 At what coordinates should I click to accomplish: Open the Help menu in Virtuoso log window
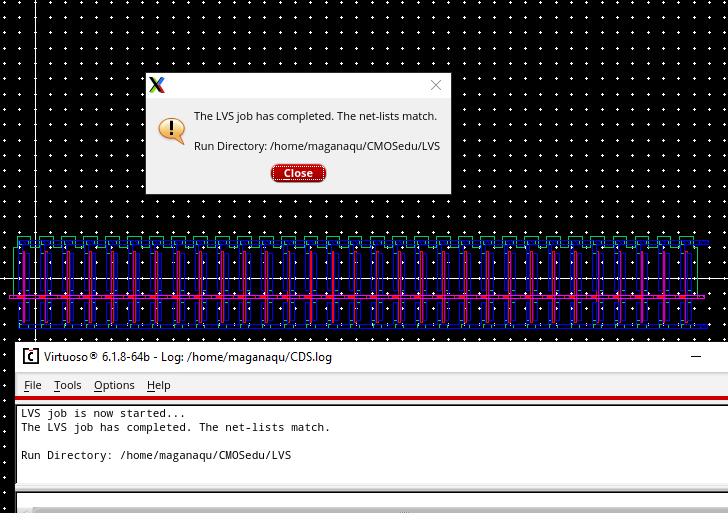click(159, 385)
